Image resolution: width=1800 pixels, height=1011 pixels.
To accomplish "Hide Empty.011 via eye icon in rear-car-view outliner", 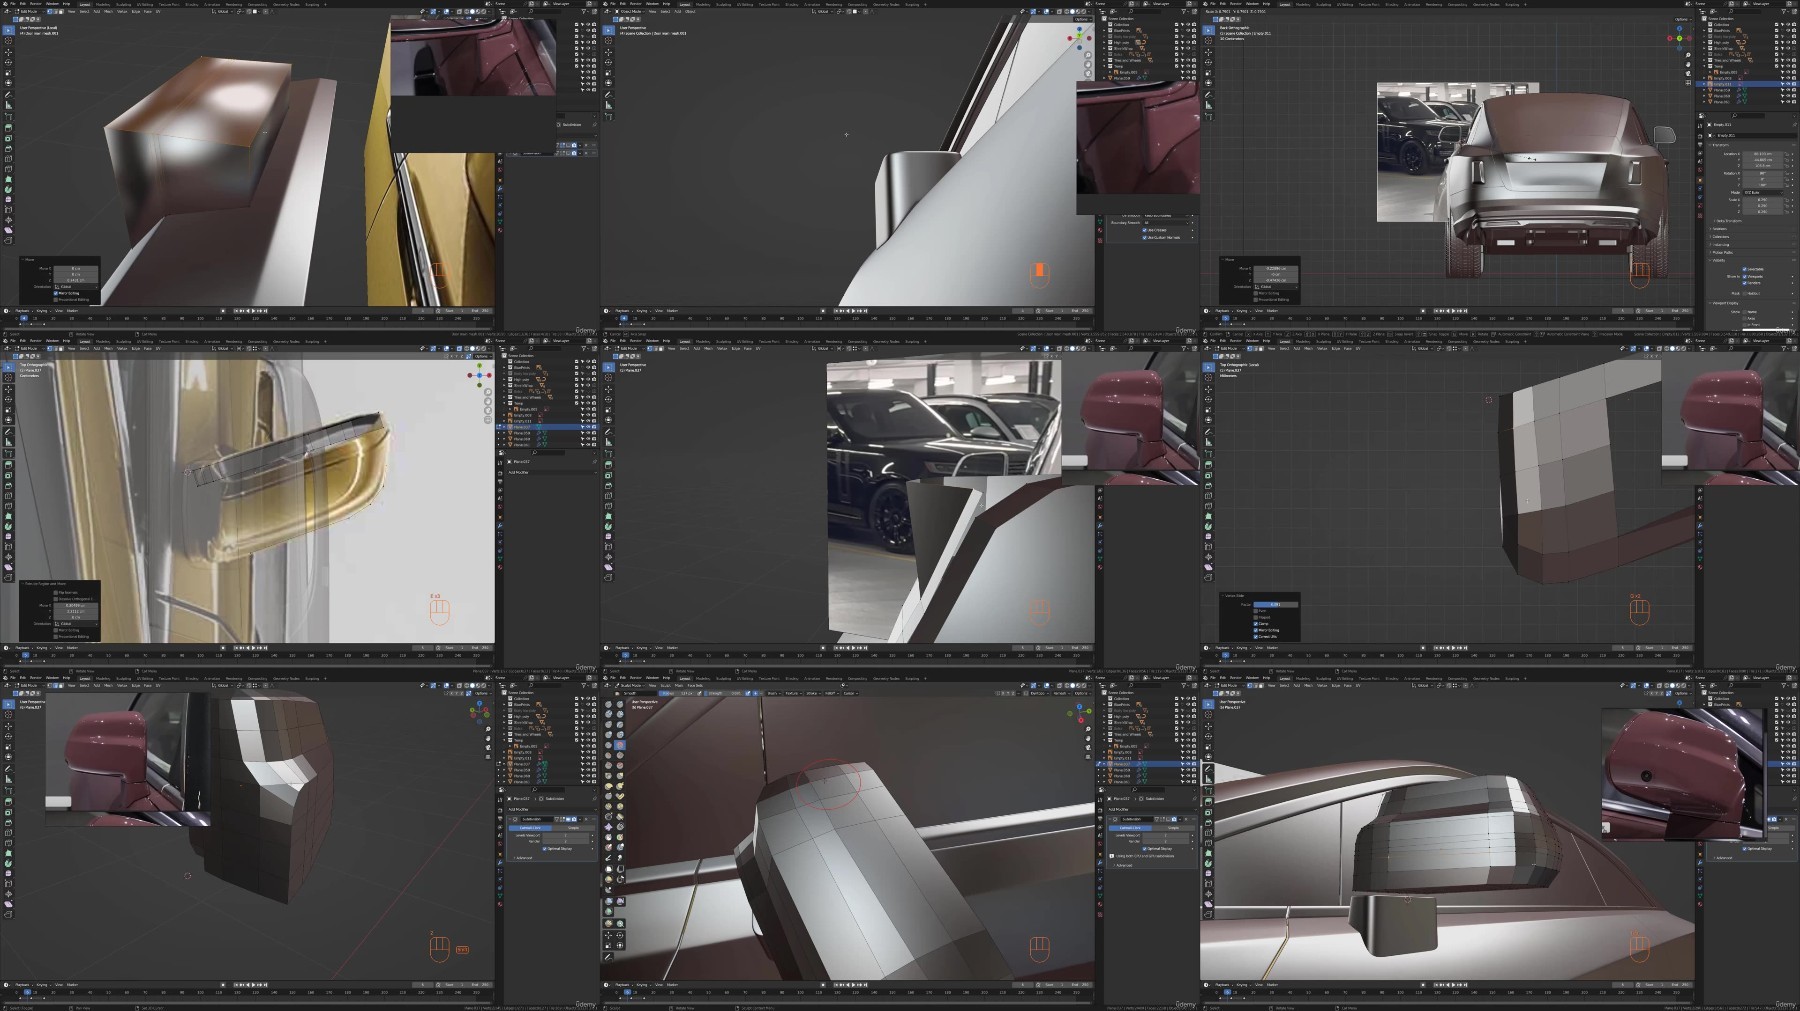I will tap(1788, 84).
